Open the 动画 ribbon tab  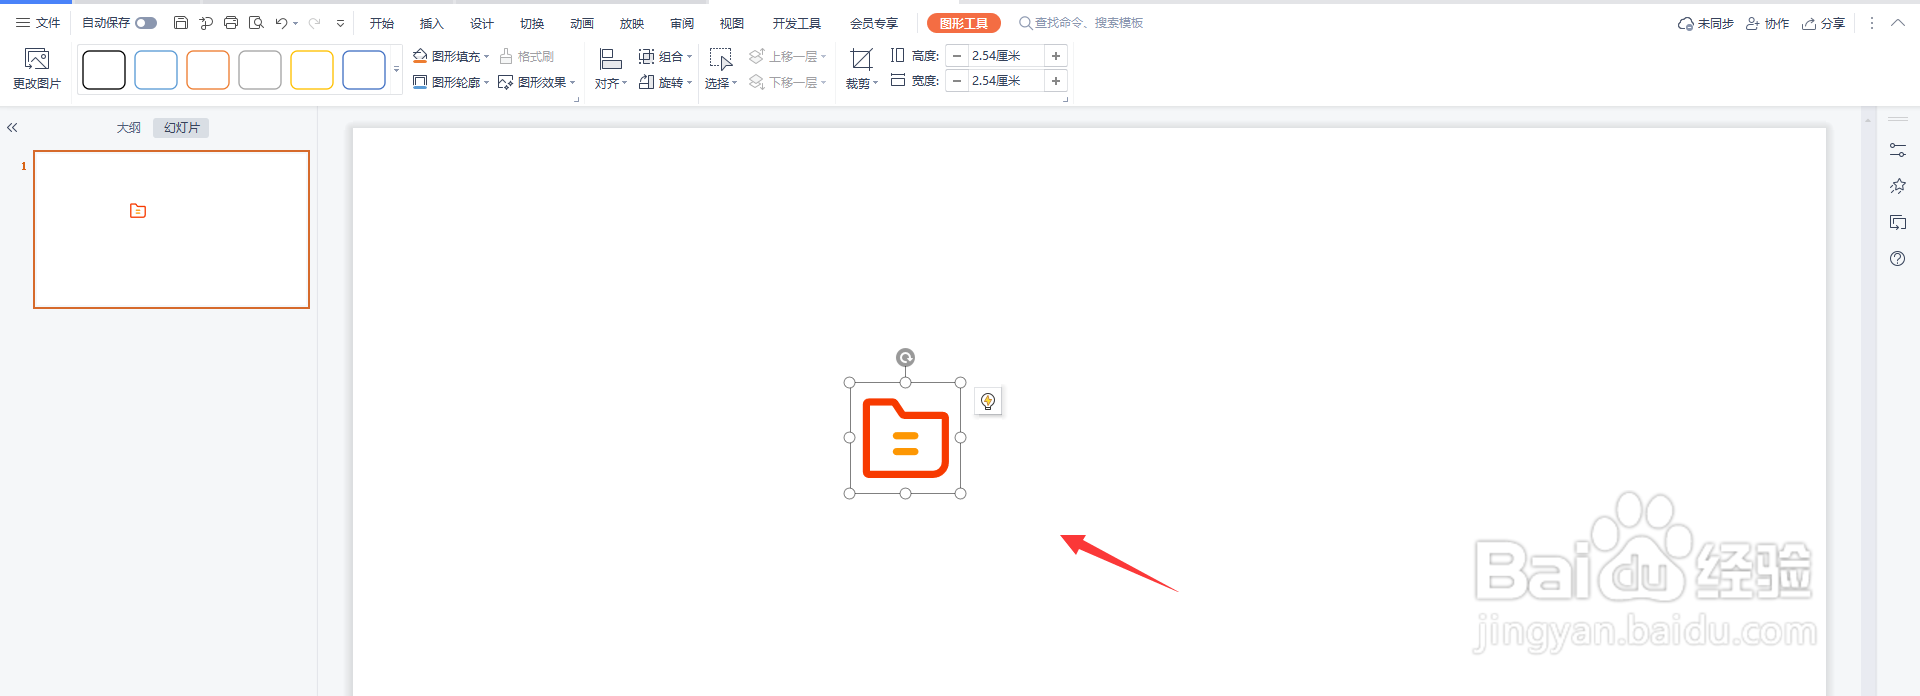click(582, 23)
